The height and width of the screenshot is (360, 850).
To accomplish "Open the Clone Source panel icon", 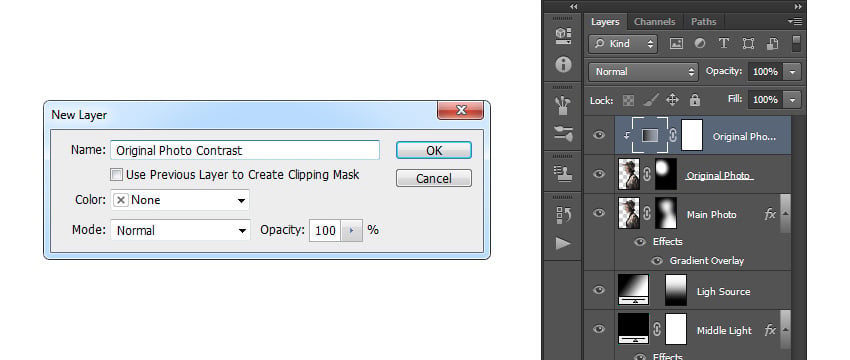I will click(563, 173).
